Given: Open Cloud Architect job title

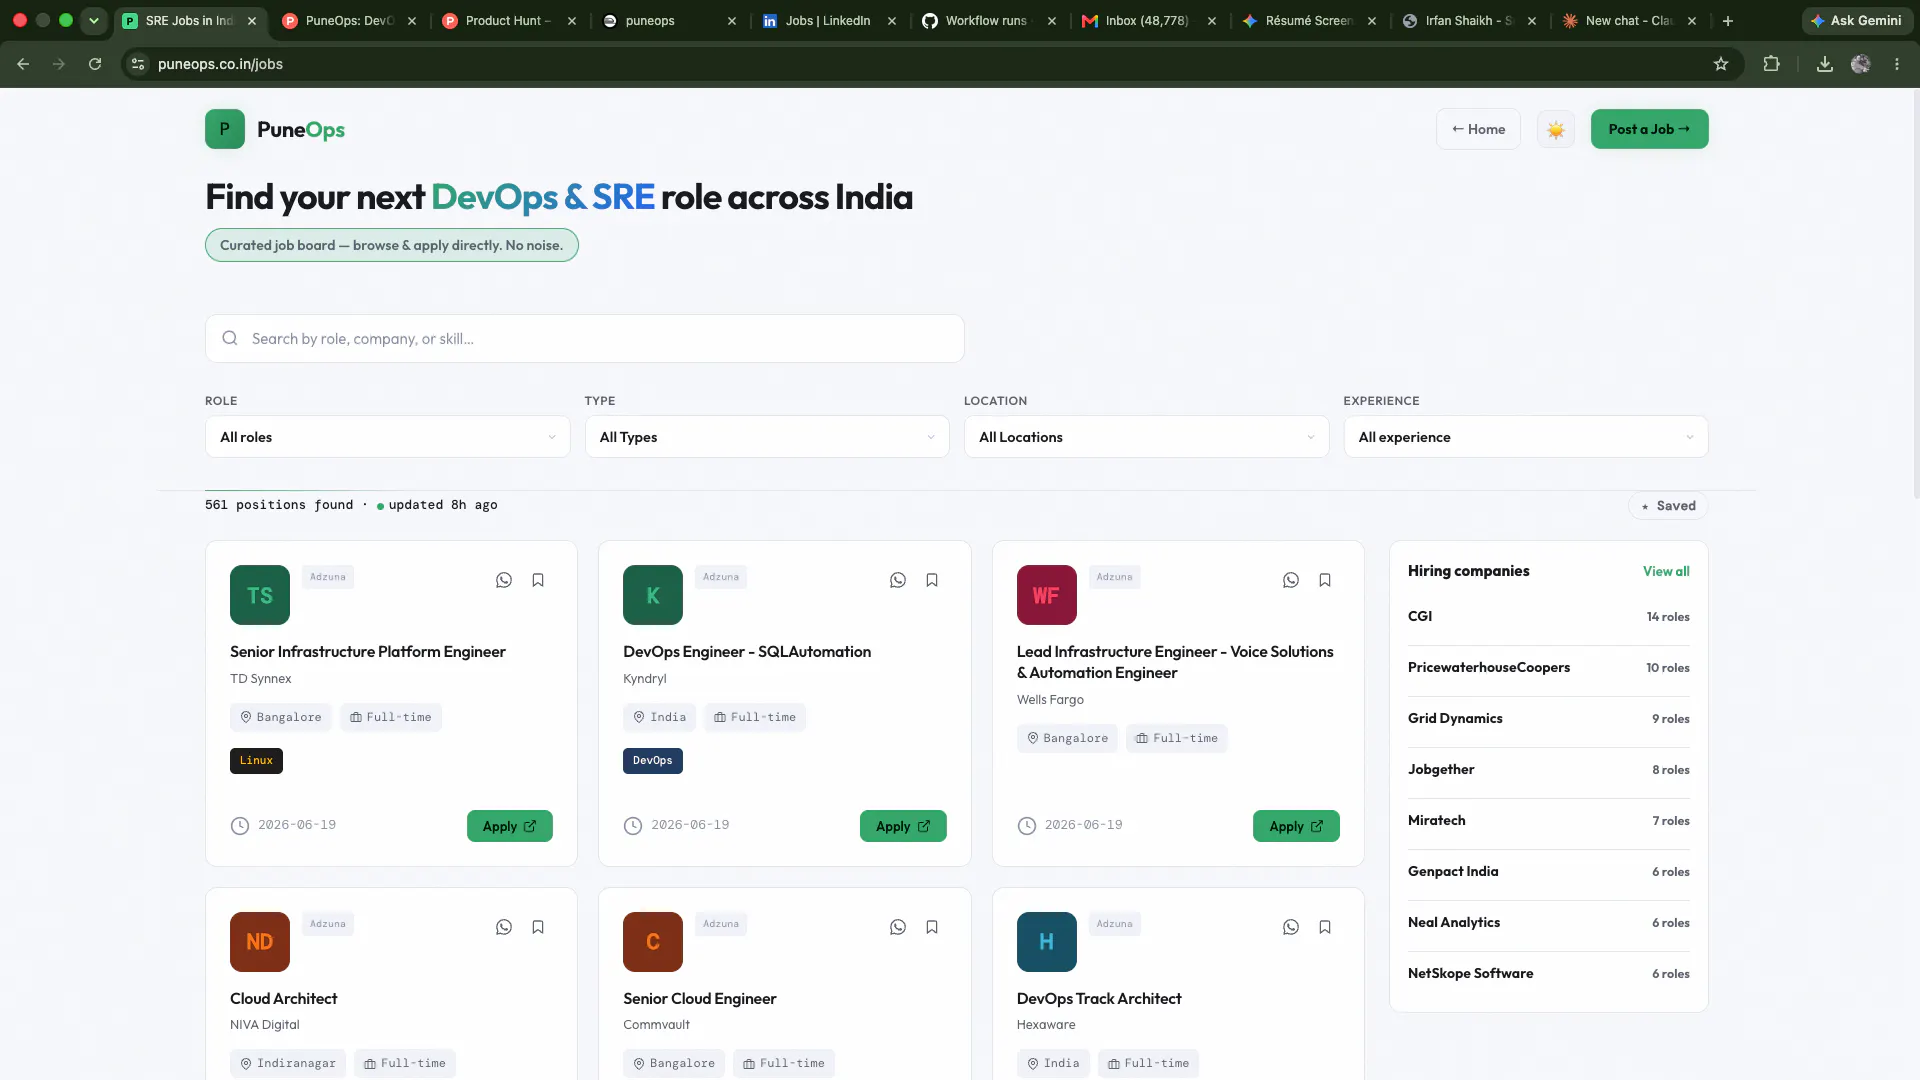Looking at the screenshot, I should (284, 998).
